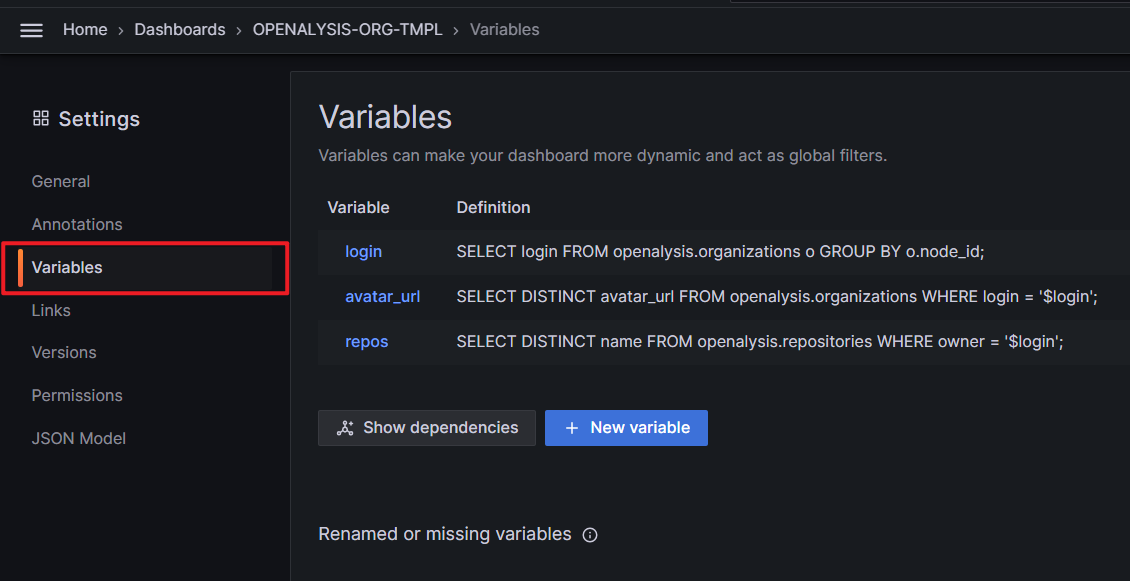Open the Annotations settings tab
Screen dimensions: 1130x581
click(x=77, y=224)
